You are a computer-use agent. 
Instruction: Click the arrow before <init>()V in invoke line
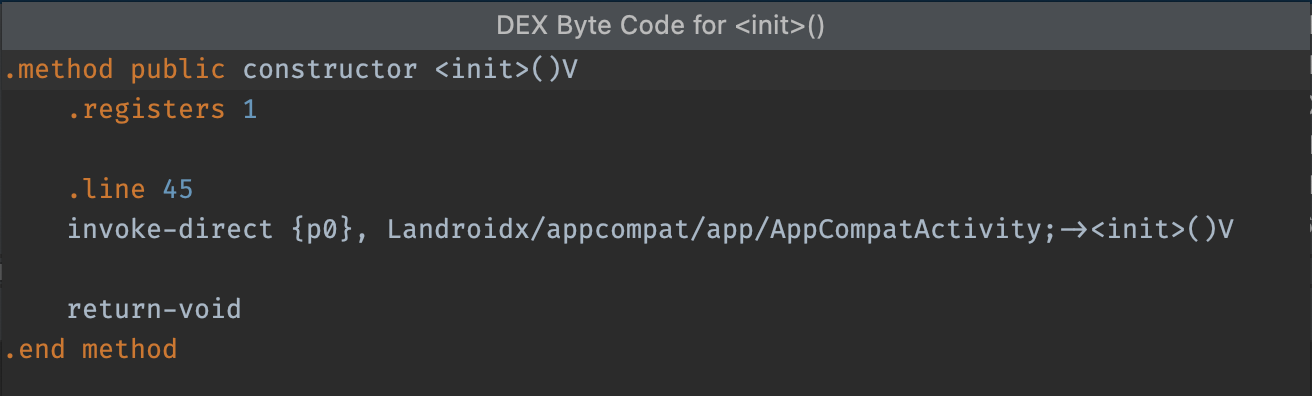(x=1074, y=229)
